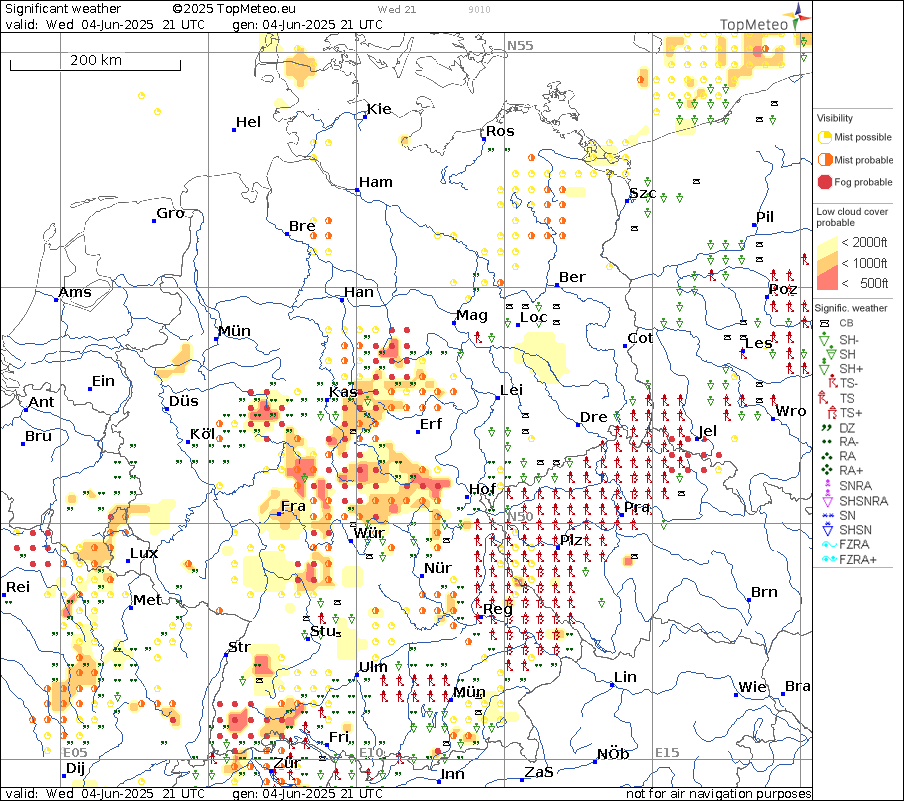
Task: Select the FZRA+ heavy freezing rain legend symbol
Action: 829,559
